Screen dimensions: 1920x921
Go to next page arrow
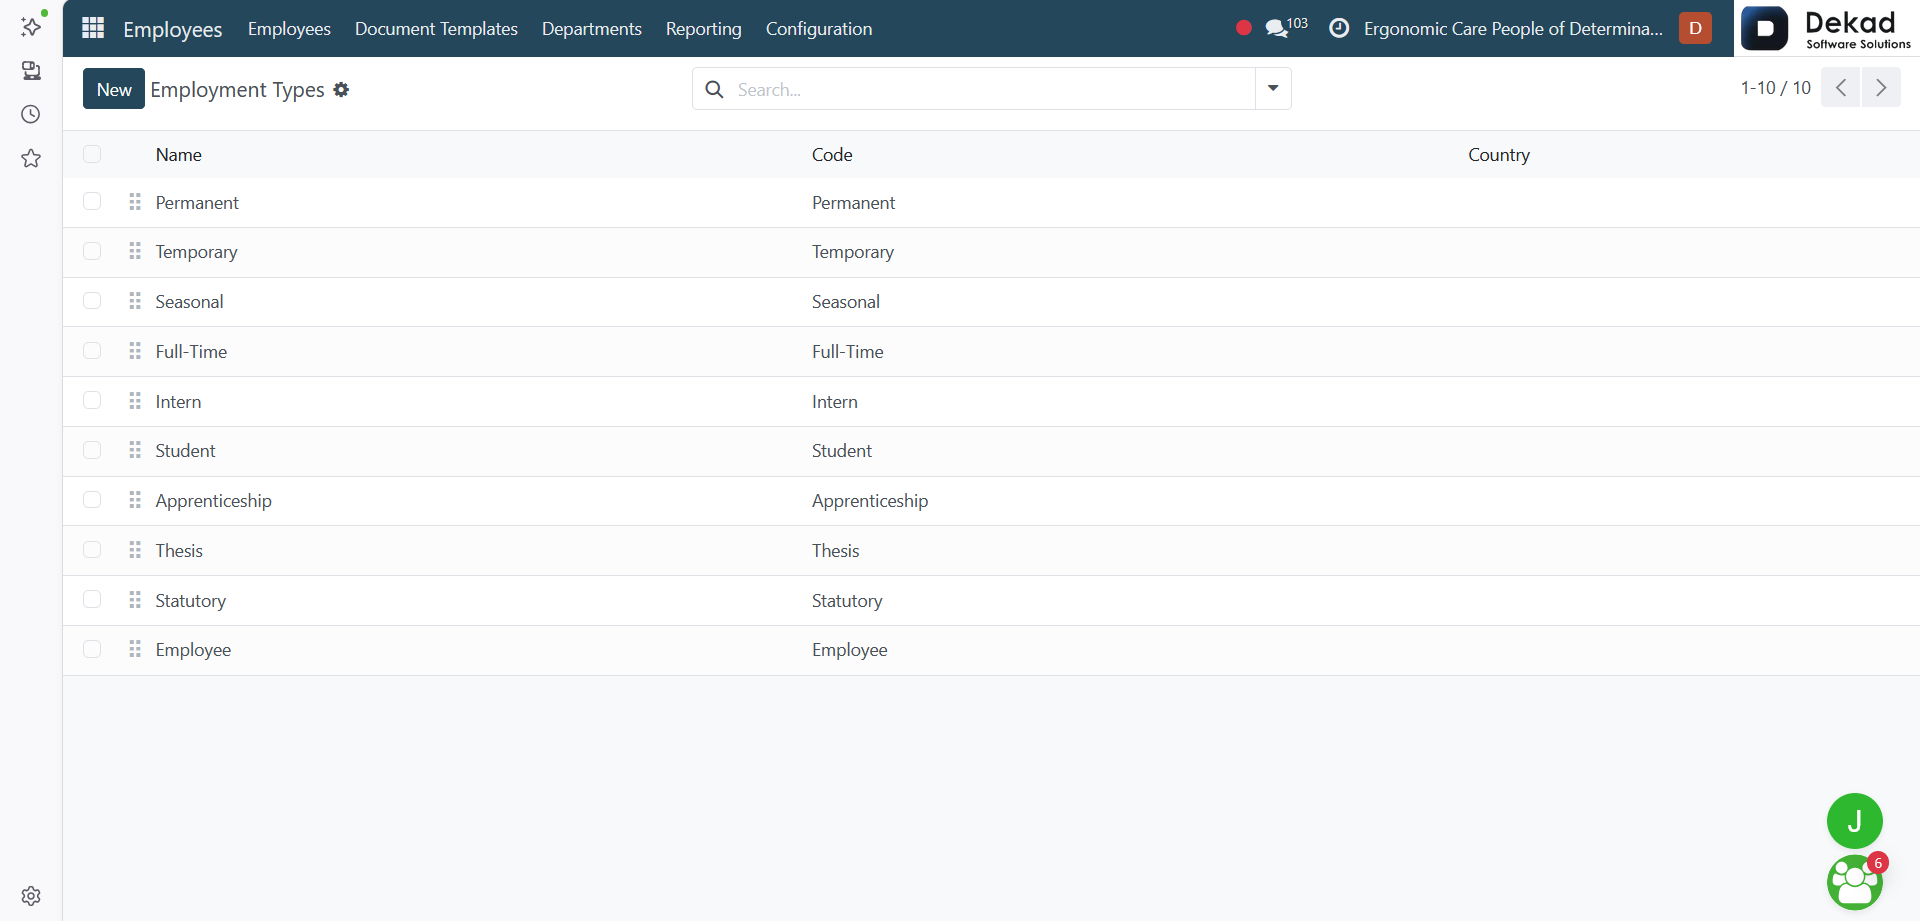(1881, 88)
